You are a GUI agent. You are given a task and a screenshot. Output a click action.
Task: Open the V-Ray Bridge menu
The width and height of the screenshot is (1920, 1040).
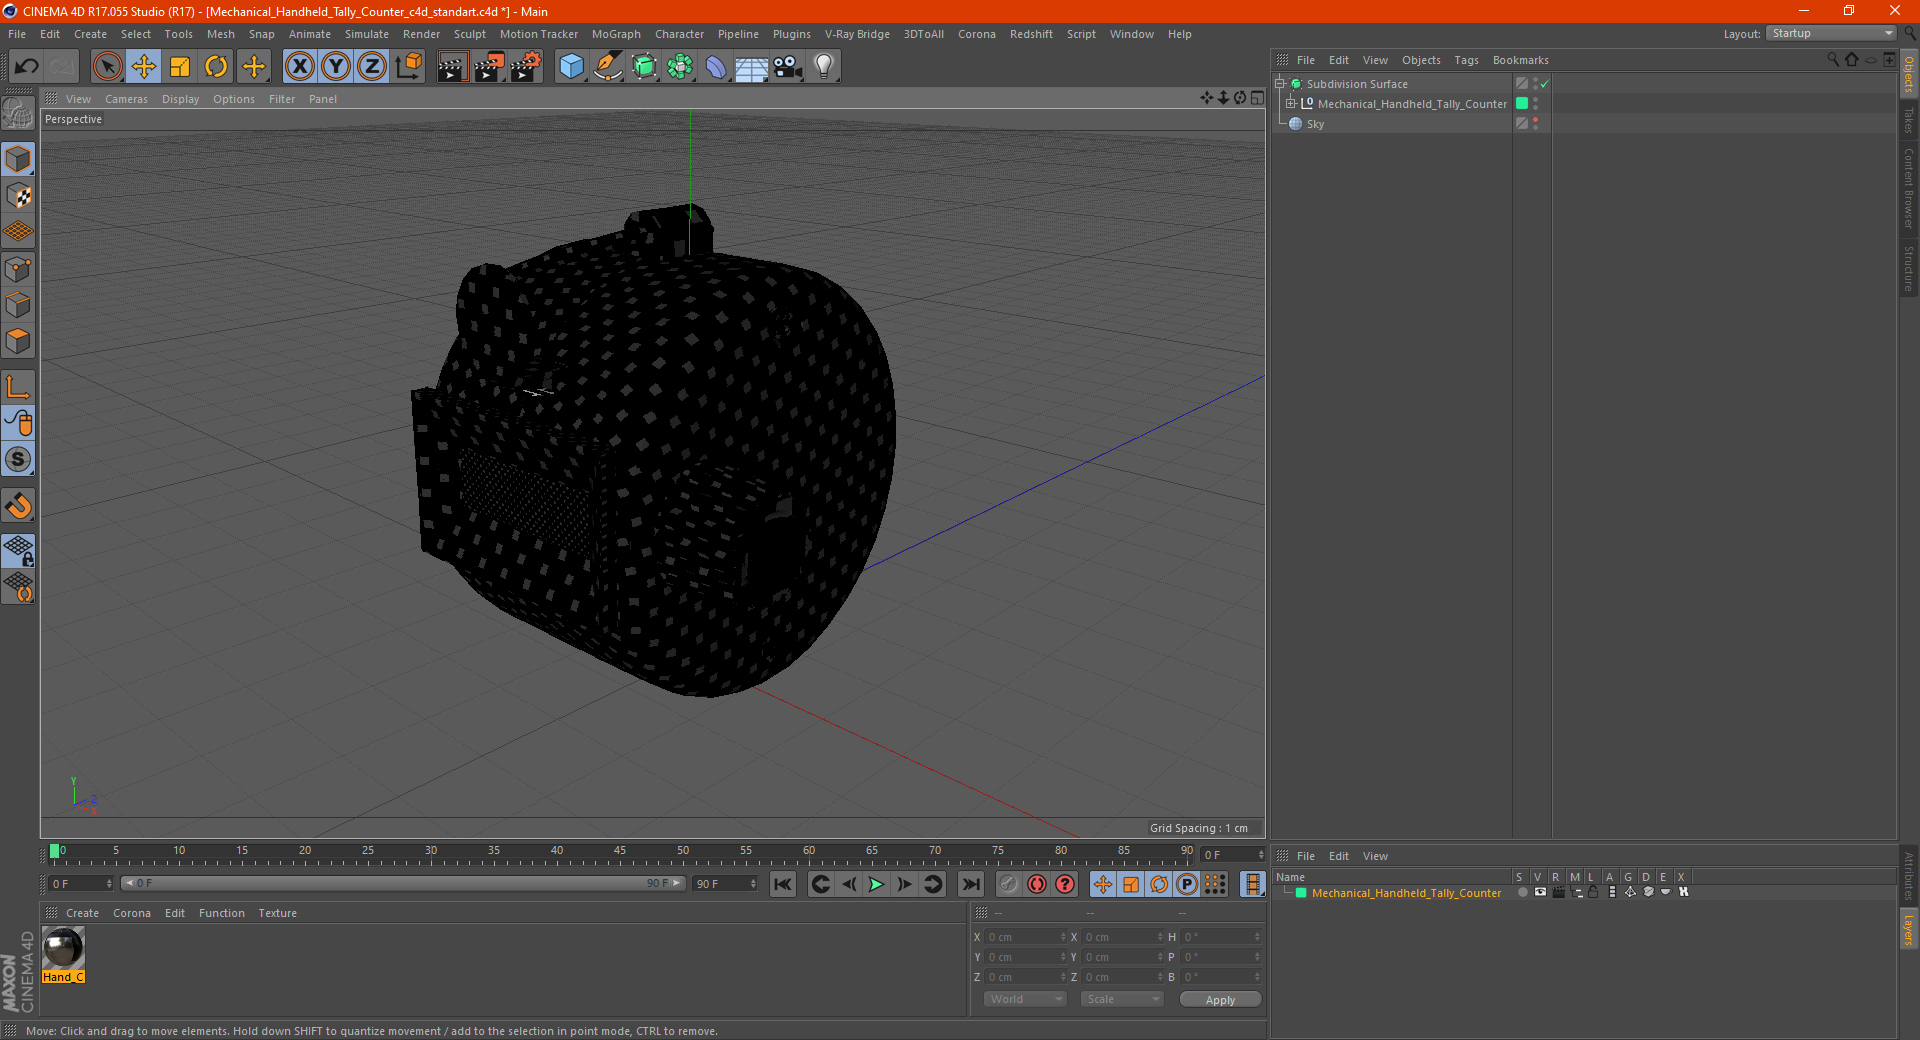point(857,34)
